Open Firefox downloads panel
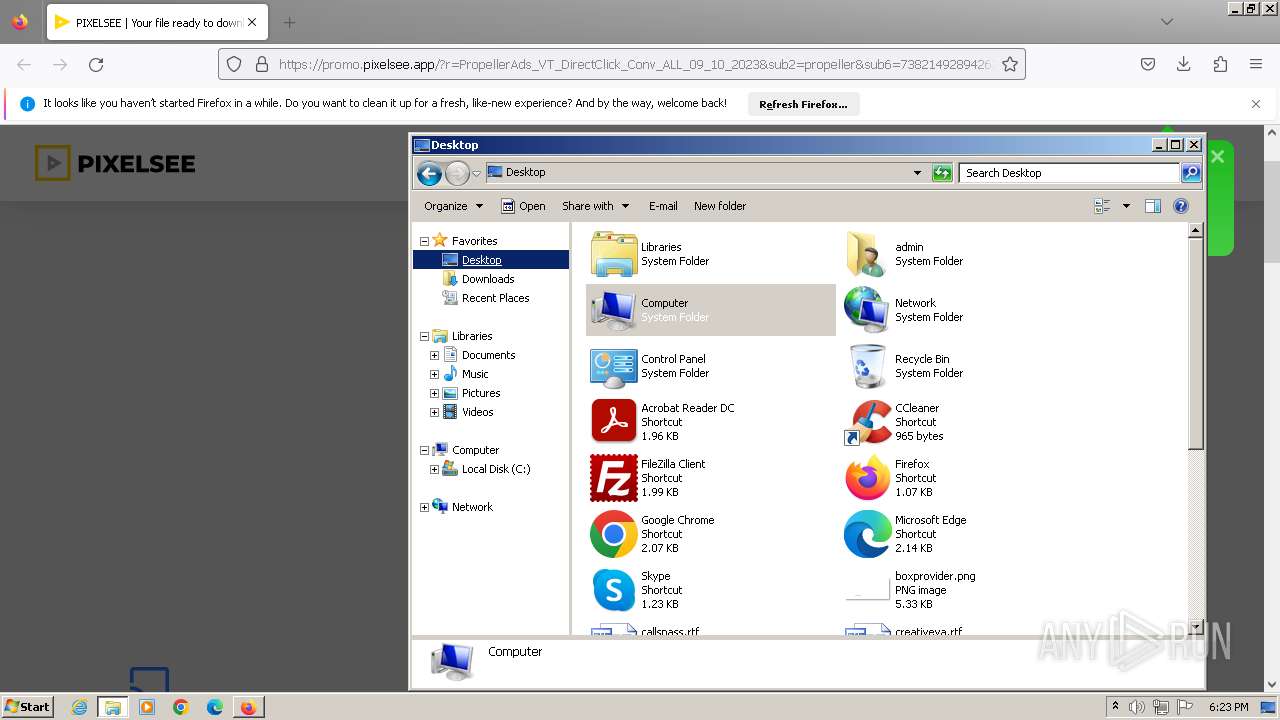This screenshot has height=720, width=1280. (1184, 64)
